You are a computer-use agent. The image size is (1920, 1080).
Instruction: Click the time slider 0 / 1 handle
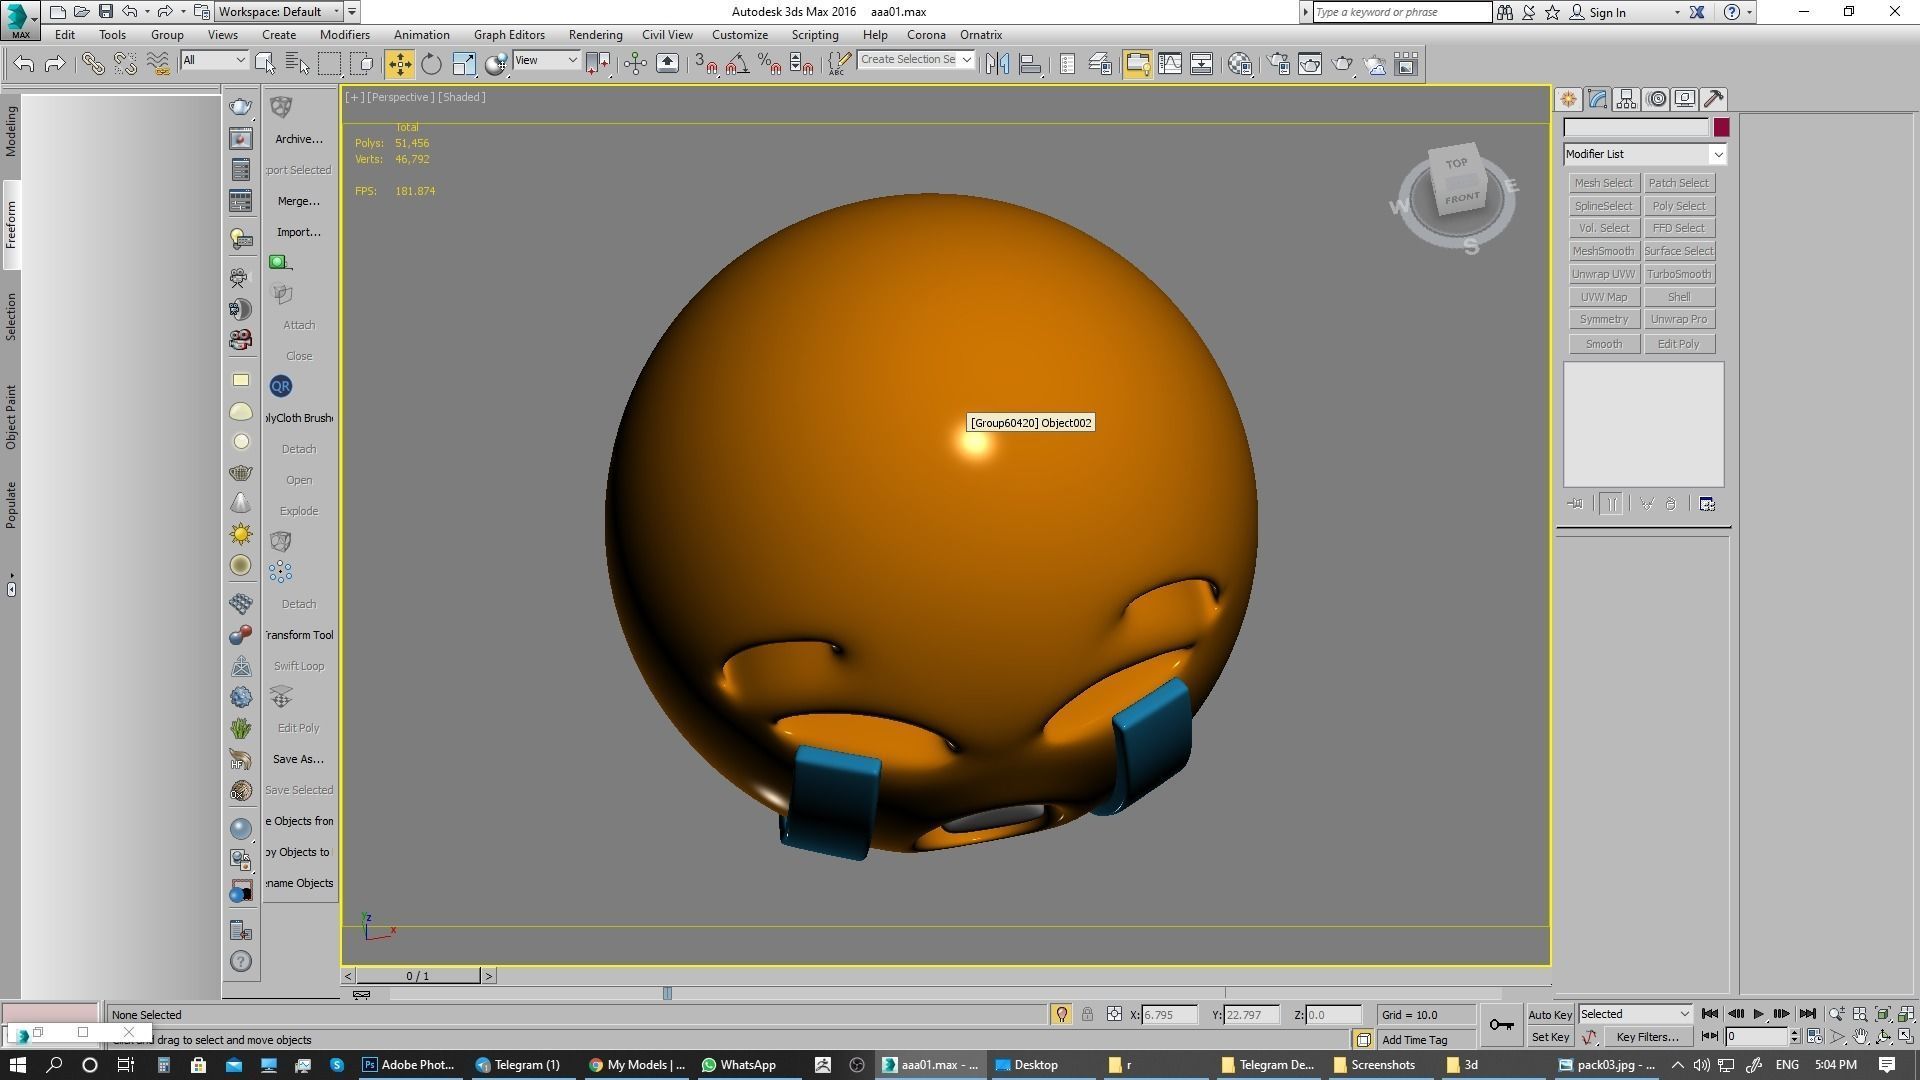point(418,976)
